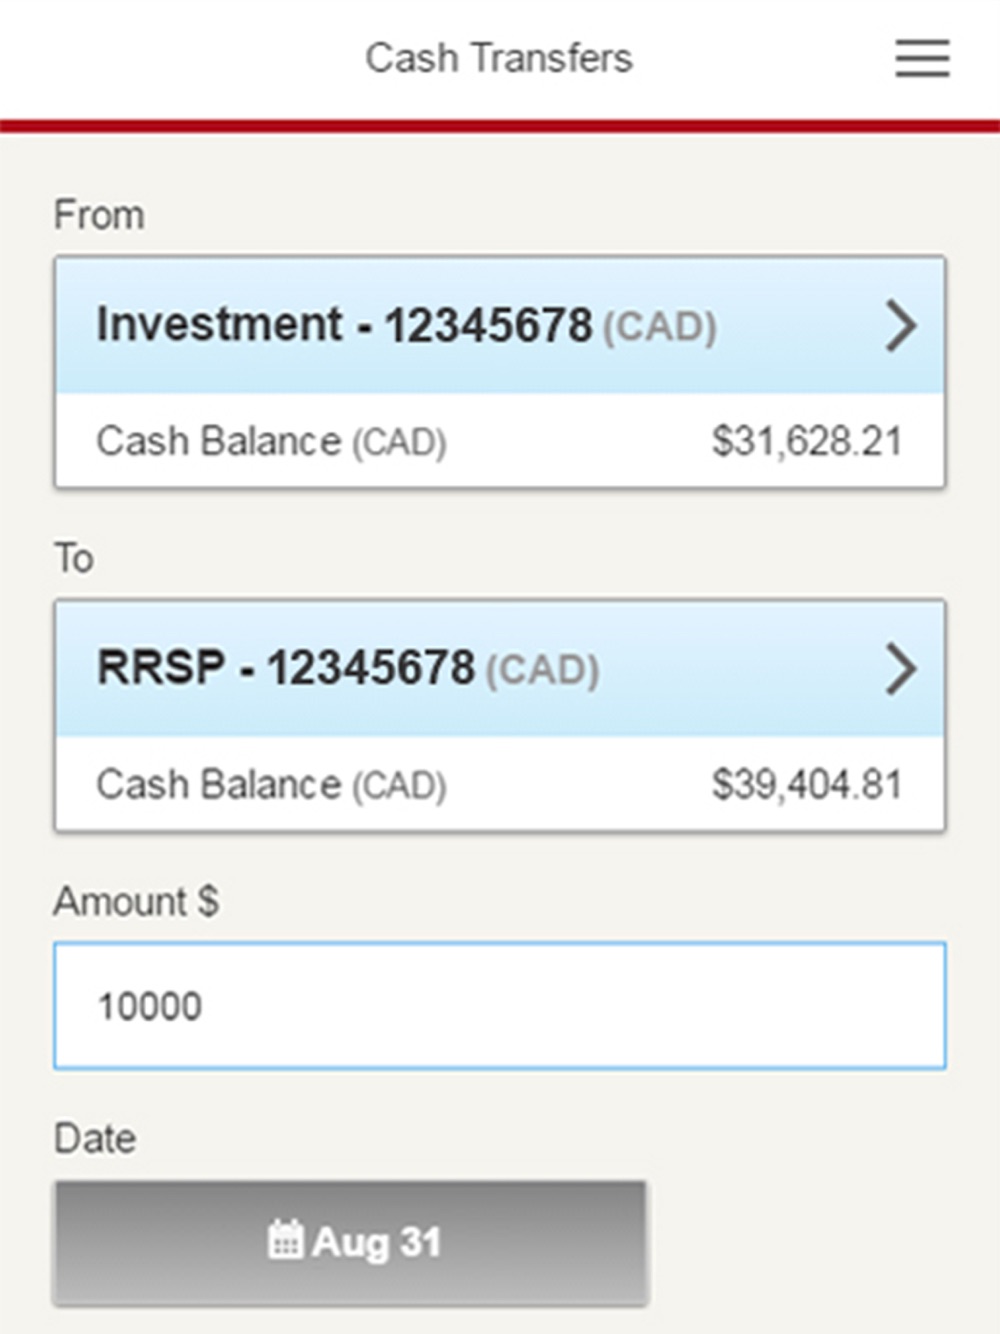The image size is (1000, 1334).
Task: Click the calendar icon beside Aug 31
Action: pos(284,1240)
